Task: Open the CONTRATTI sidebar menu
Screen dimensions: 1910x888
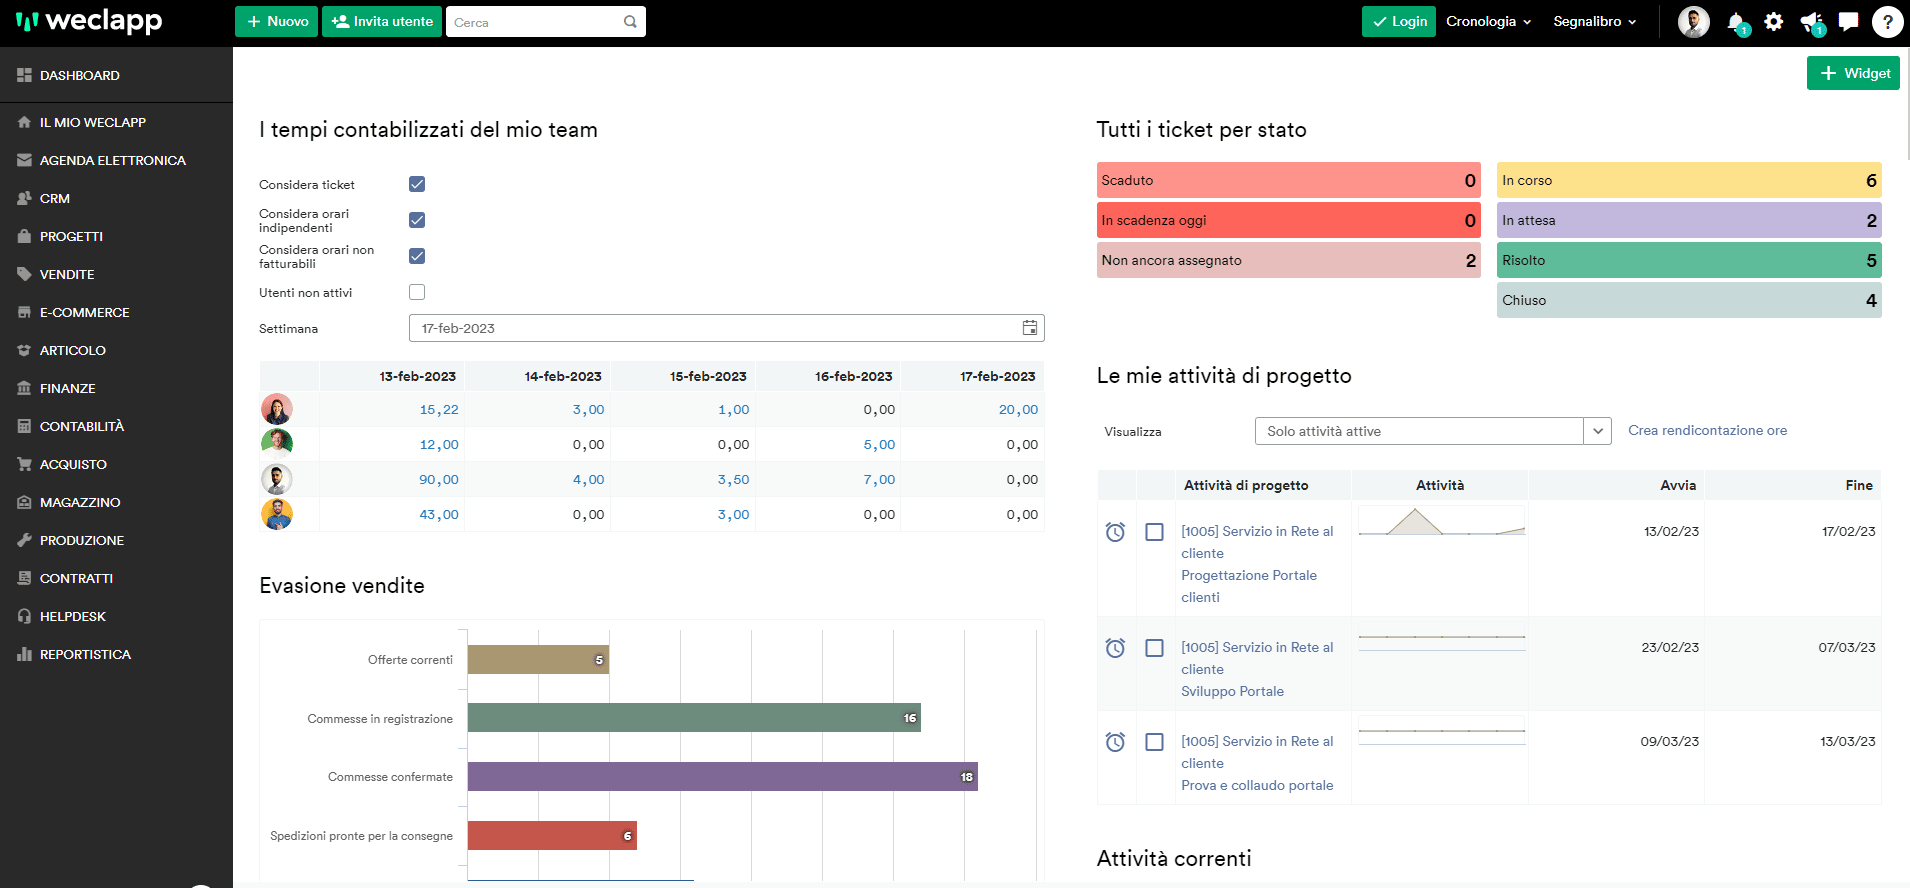Action: point(116,578)
